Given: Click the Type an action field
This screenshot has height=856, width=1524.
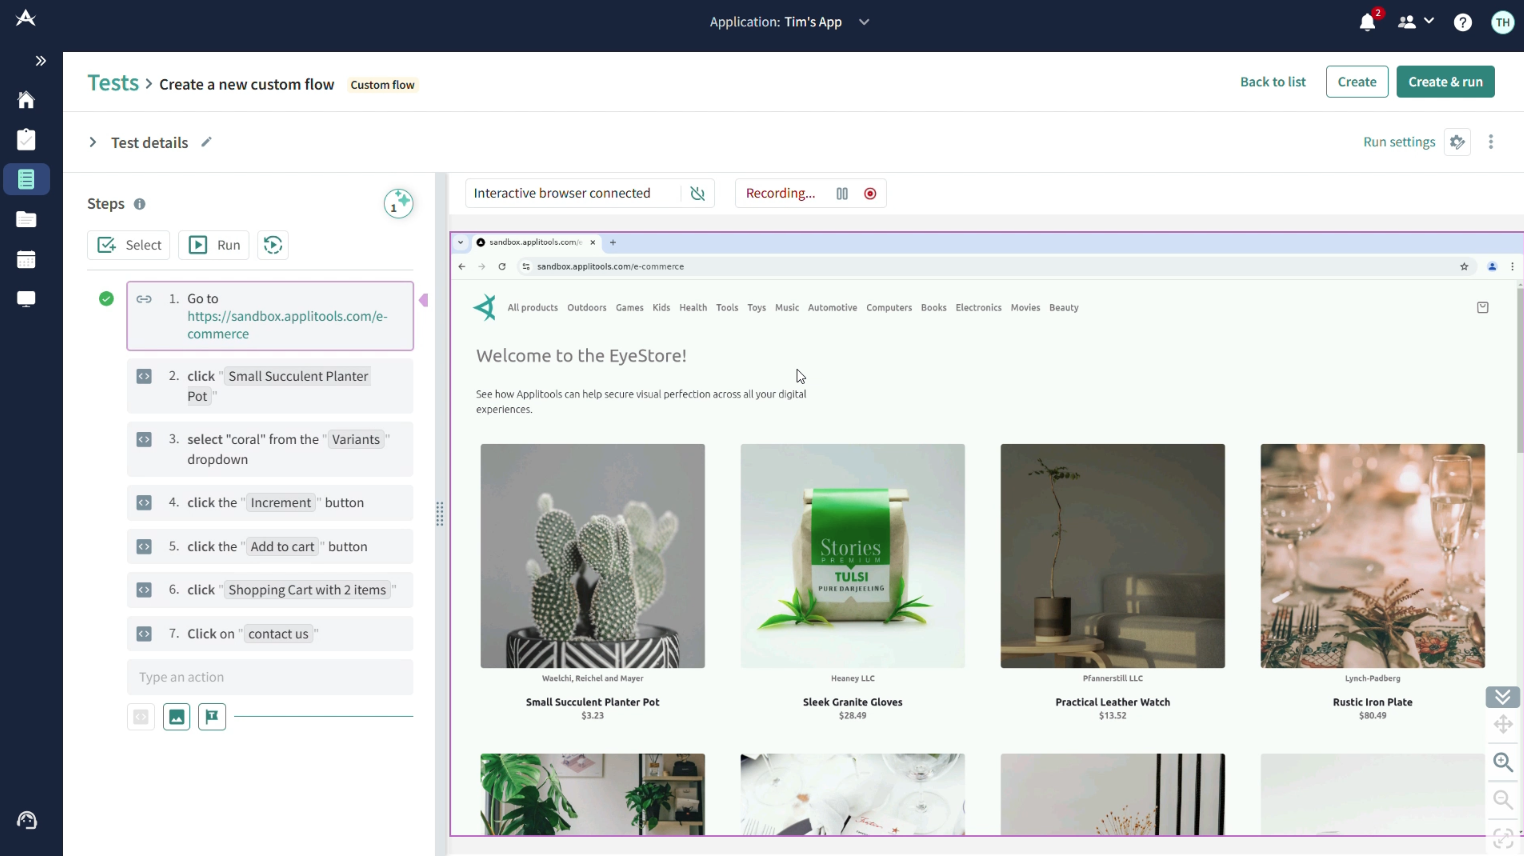Looking at the screenshot, I should [270, 677].
